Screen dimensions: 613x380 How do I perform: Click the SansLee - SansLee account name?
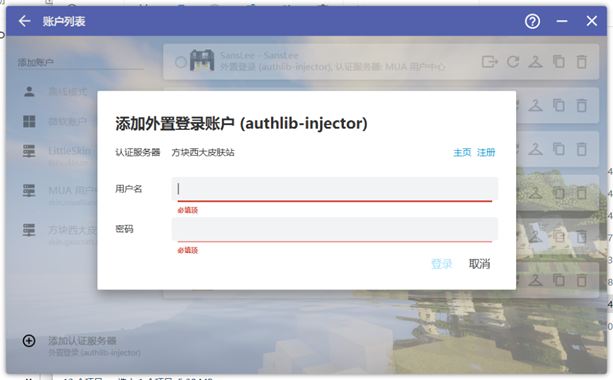coord(259,56)
